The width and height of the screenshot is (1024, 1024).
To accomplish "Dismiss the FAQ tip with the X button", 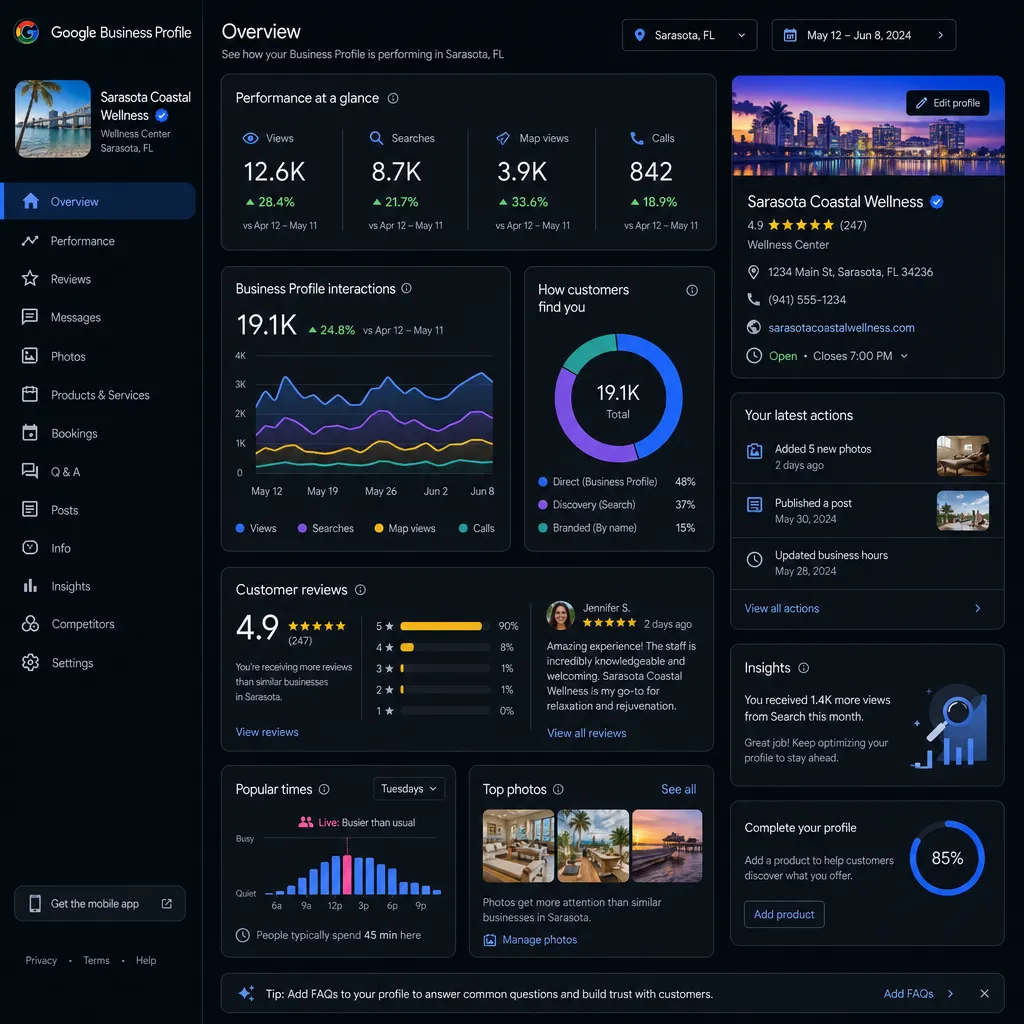I will [x=984, y=993].
